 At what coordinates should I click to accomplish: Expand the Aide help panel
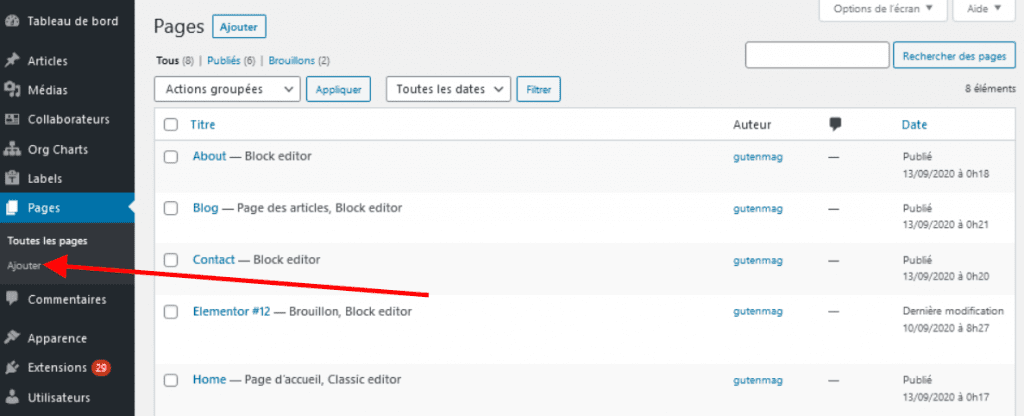984,9
